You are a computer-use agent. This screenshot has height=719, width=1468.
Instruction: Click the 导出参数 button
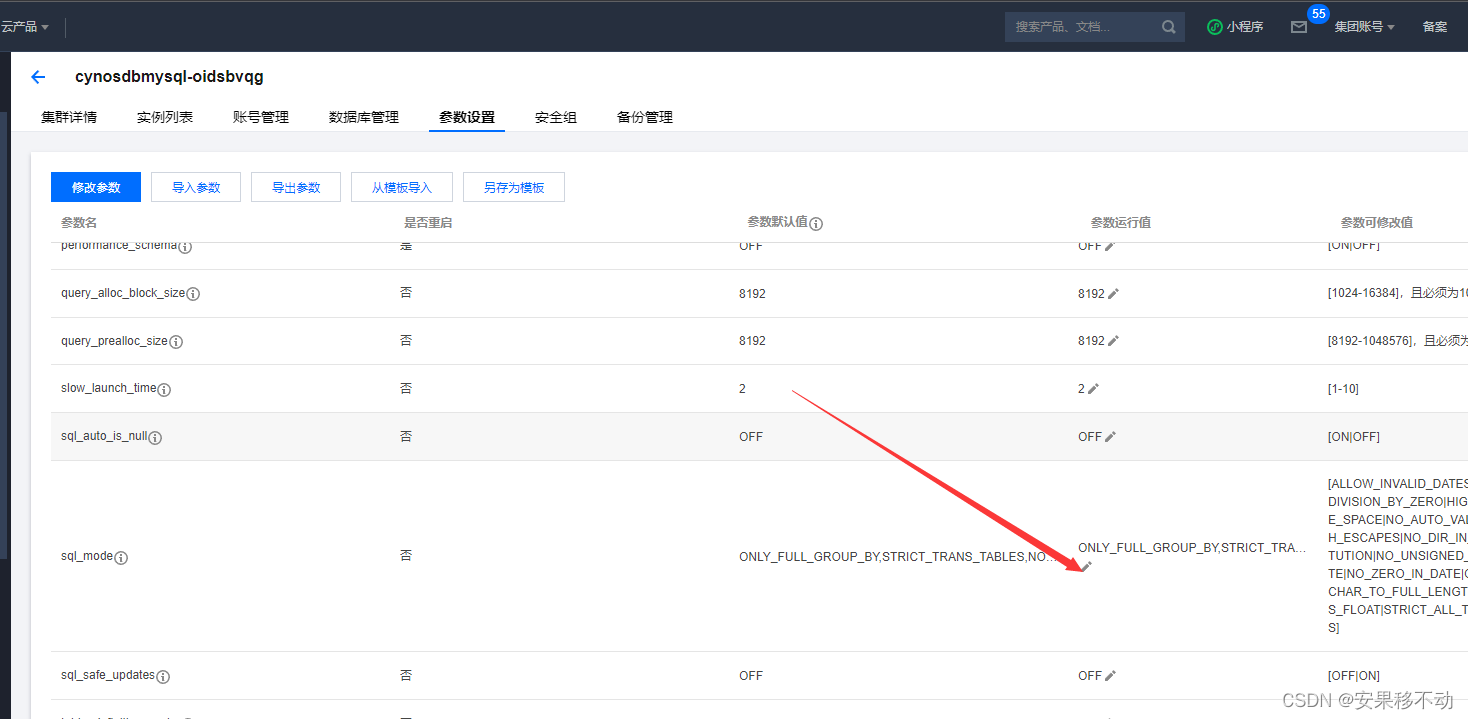295,187
